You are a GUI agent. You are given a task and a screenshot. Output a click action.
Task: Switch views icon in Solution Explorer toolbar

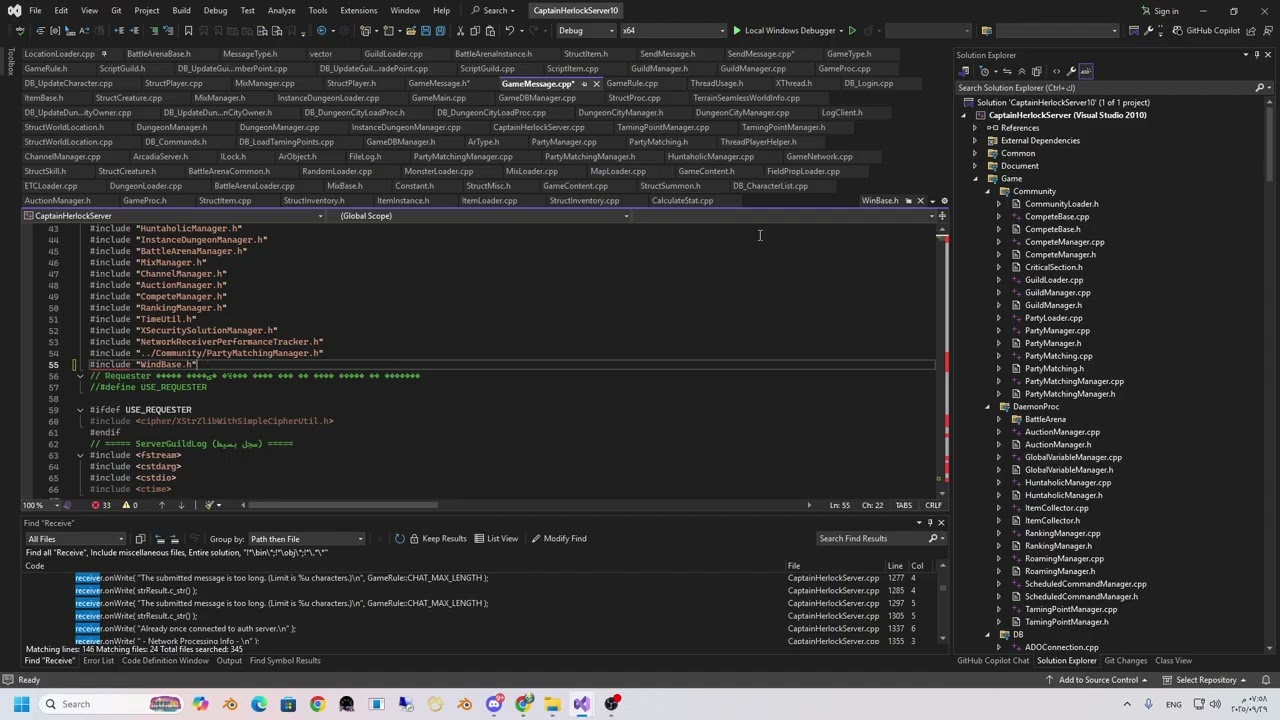(965, 71)
